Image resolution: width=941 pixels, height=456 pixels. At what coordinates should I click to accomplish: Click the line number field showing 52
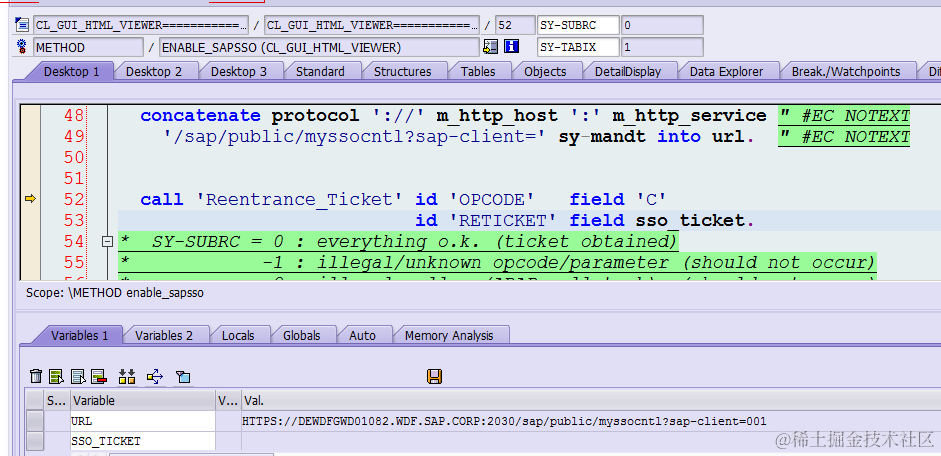coord(515,25)
